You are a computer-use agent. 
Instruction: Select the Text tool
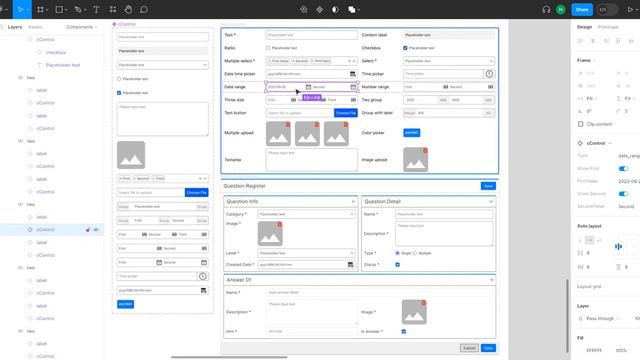pos(96,9)
